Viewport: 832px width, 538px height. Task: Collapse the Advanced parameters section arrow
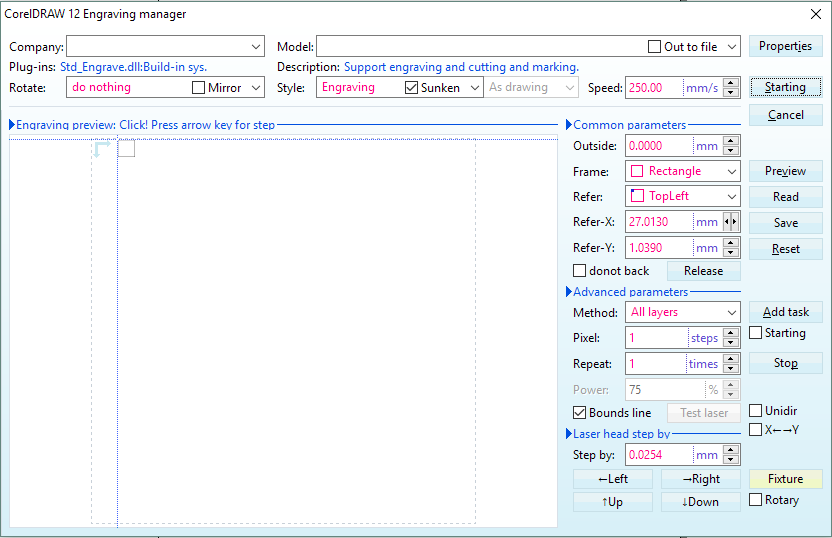(x=568, y=292)
